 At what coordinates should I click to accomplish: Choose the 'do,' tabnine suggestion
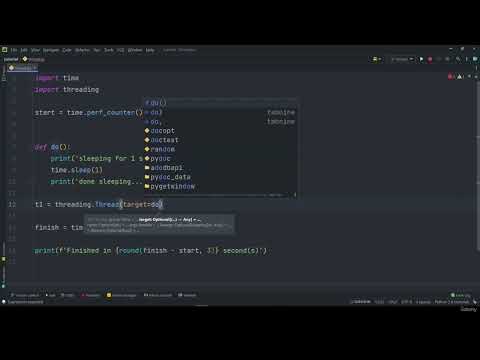pos(220,122)
